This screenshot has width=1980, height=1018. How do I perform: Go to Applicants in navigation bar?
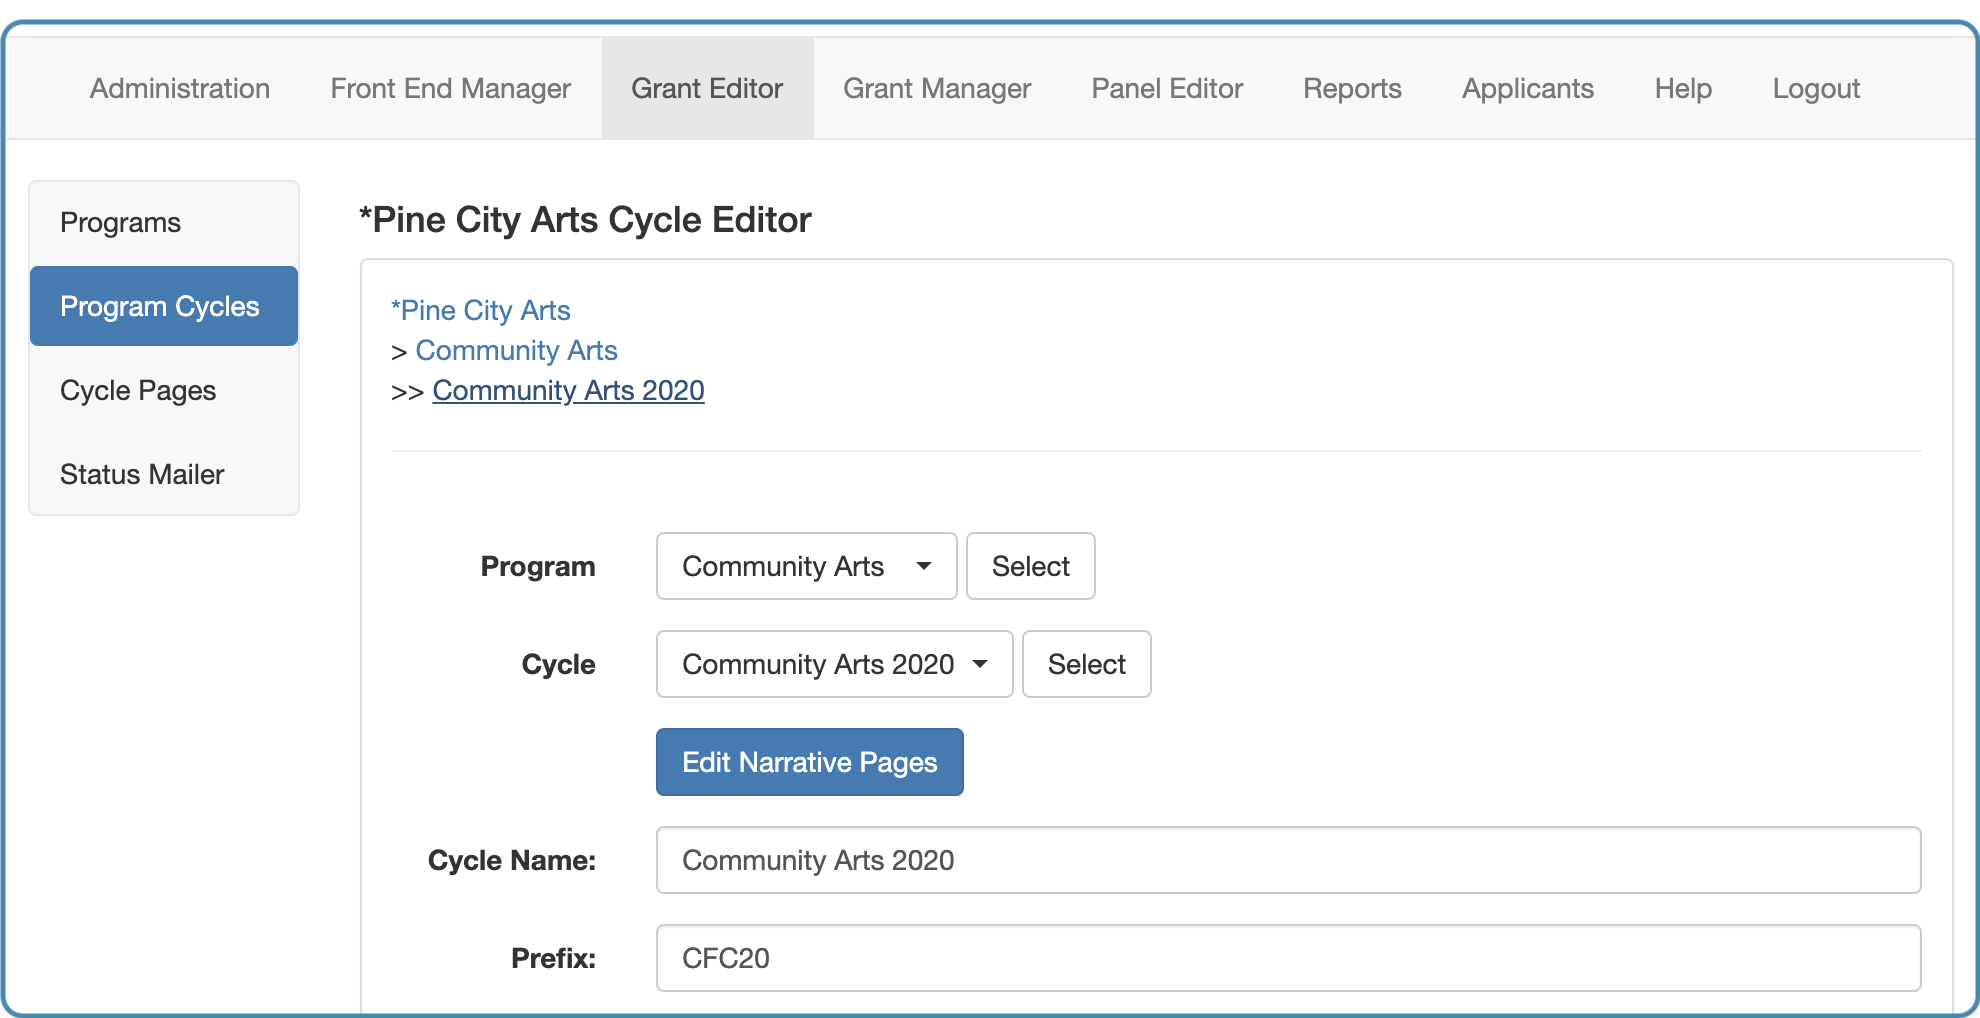(1528, 88)
